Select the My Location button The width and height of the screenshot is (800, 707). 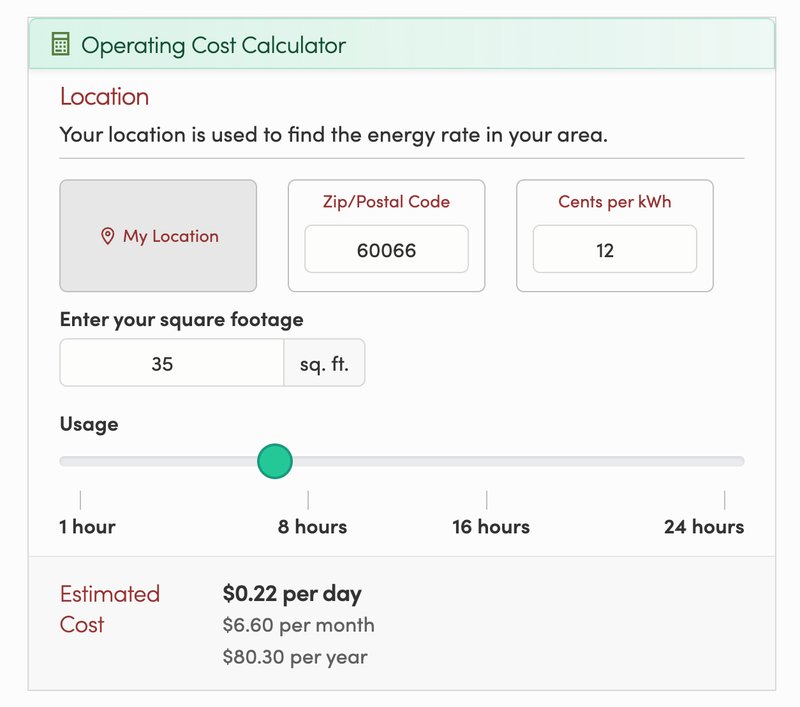pos(158,236)
